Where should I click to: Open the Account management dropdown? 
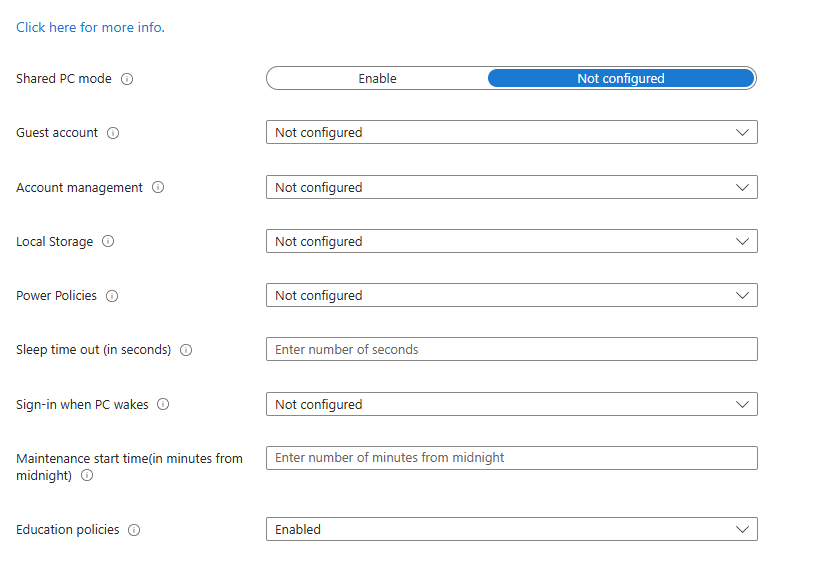tap(512, 188)
